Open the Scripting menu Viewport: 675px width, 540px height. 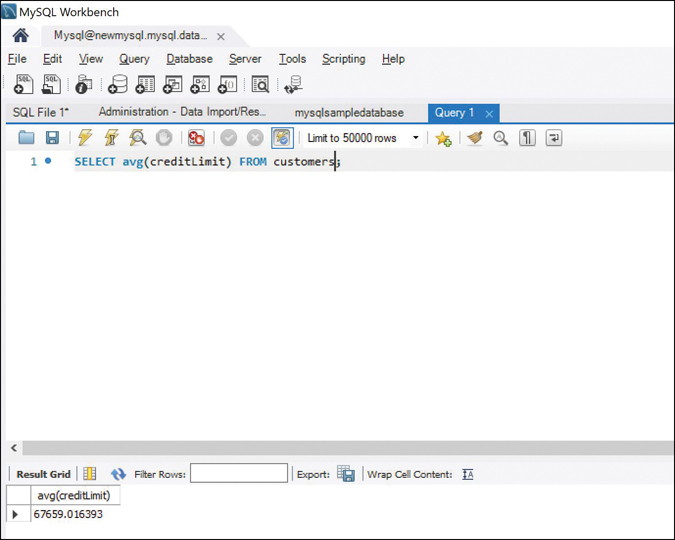point(344,59)
